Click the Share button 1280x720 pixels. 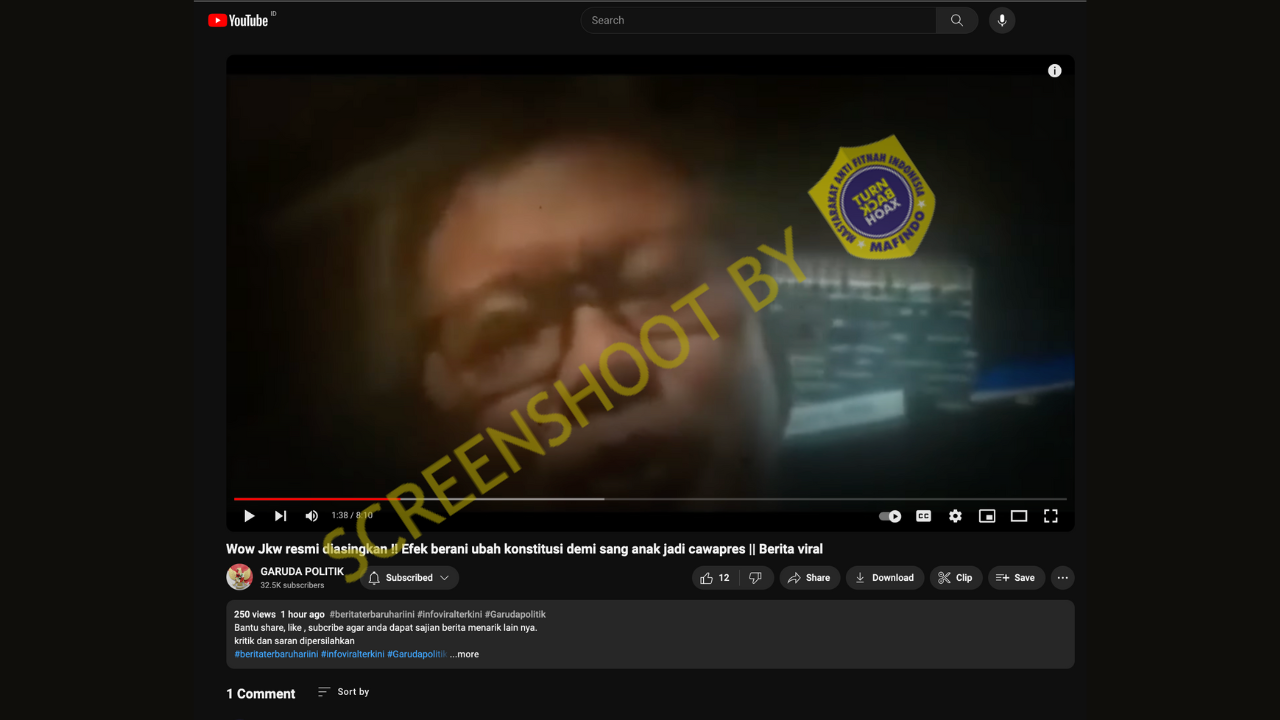809,578
